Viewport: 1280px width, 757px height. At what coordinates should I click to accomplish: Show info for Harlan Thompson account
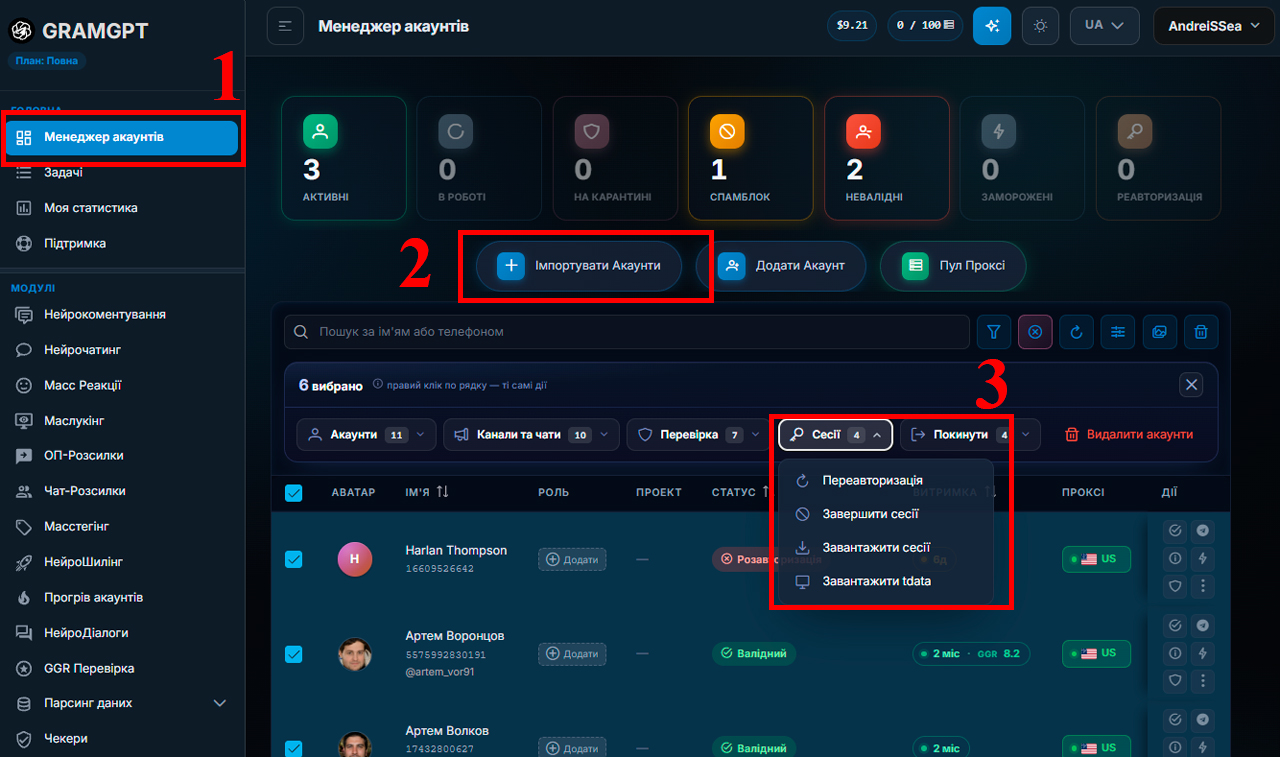(1176, 558)
